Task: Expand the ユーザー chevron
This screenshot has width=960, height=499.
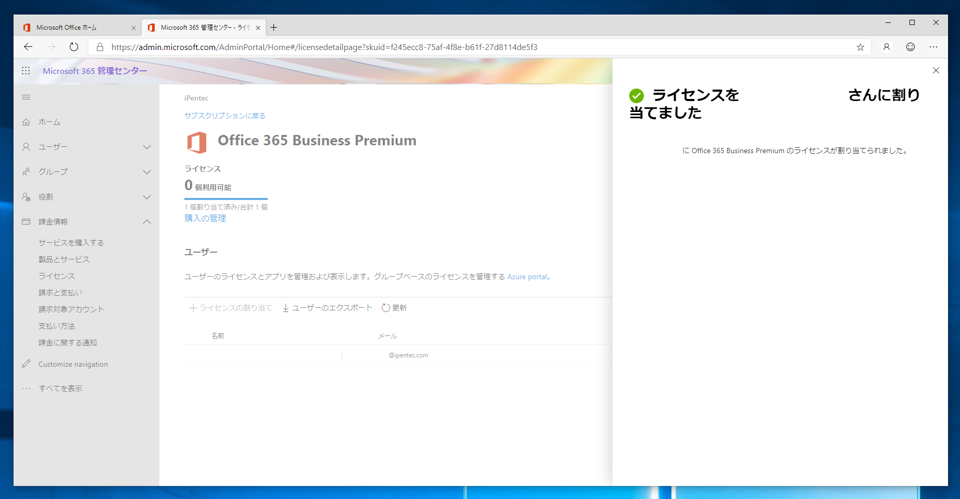Action: (x=147, y=147)
